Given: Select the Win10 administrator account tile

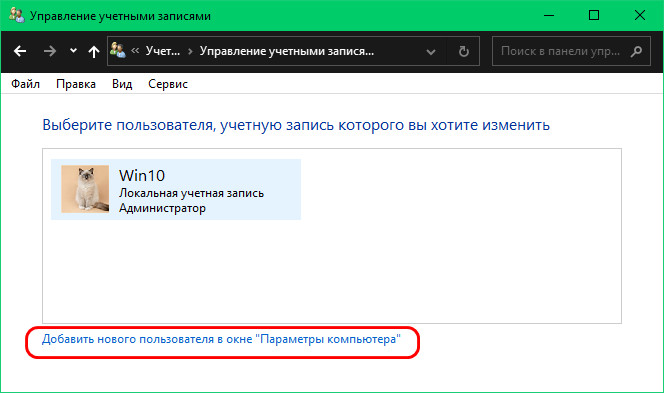Looking at the screenshot, I should [176, 189].
